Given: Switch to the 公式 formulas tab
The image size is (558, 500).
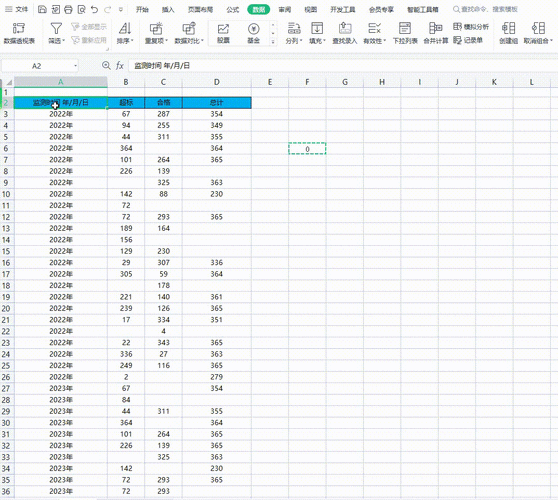Looking at the screenshot, I should 233,10.
